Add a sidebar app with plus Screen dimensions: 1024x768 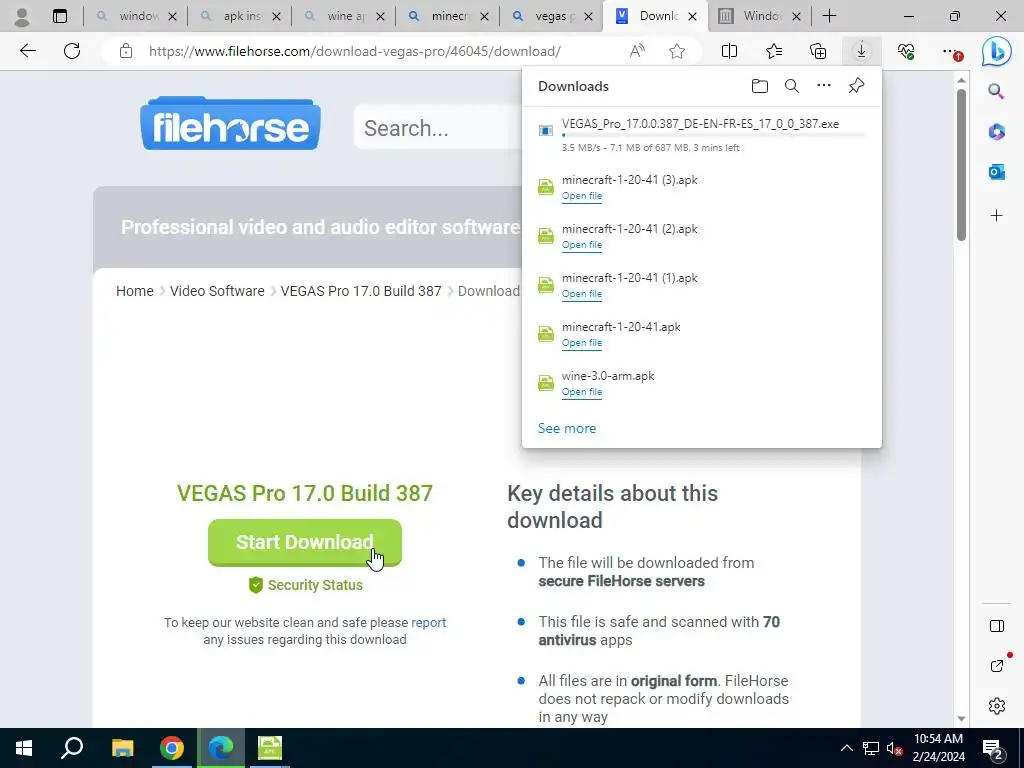pos(997,216)
